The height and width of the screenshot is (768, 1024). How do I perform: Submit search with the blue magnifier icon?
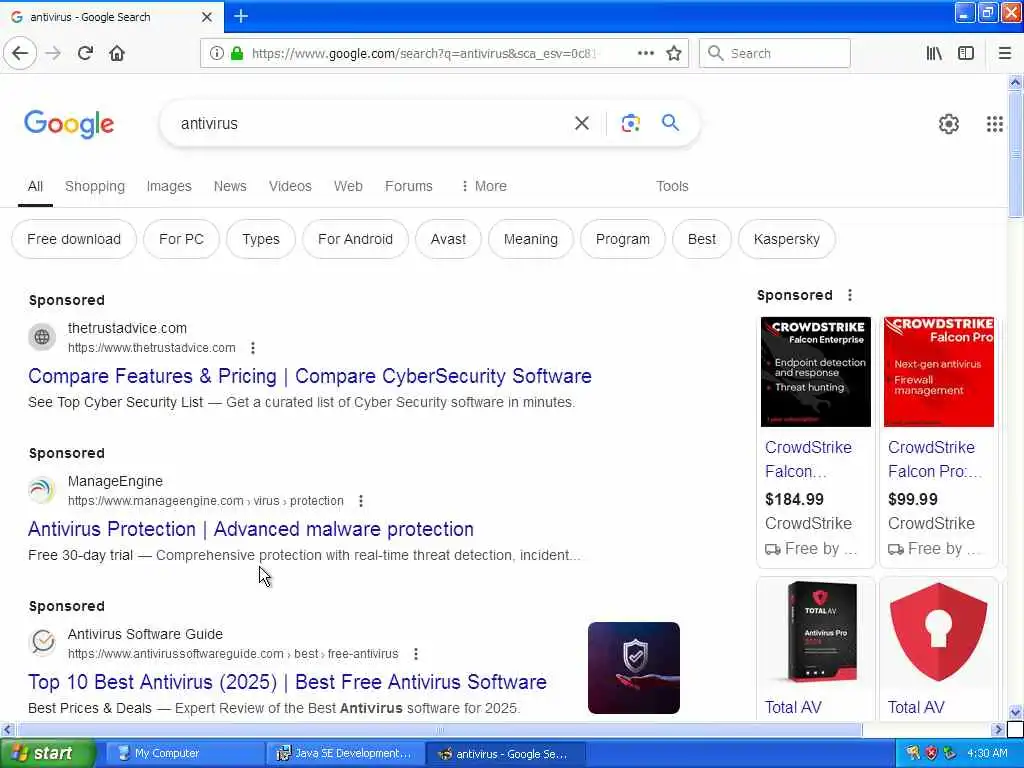(x=670, y=122)
